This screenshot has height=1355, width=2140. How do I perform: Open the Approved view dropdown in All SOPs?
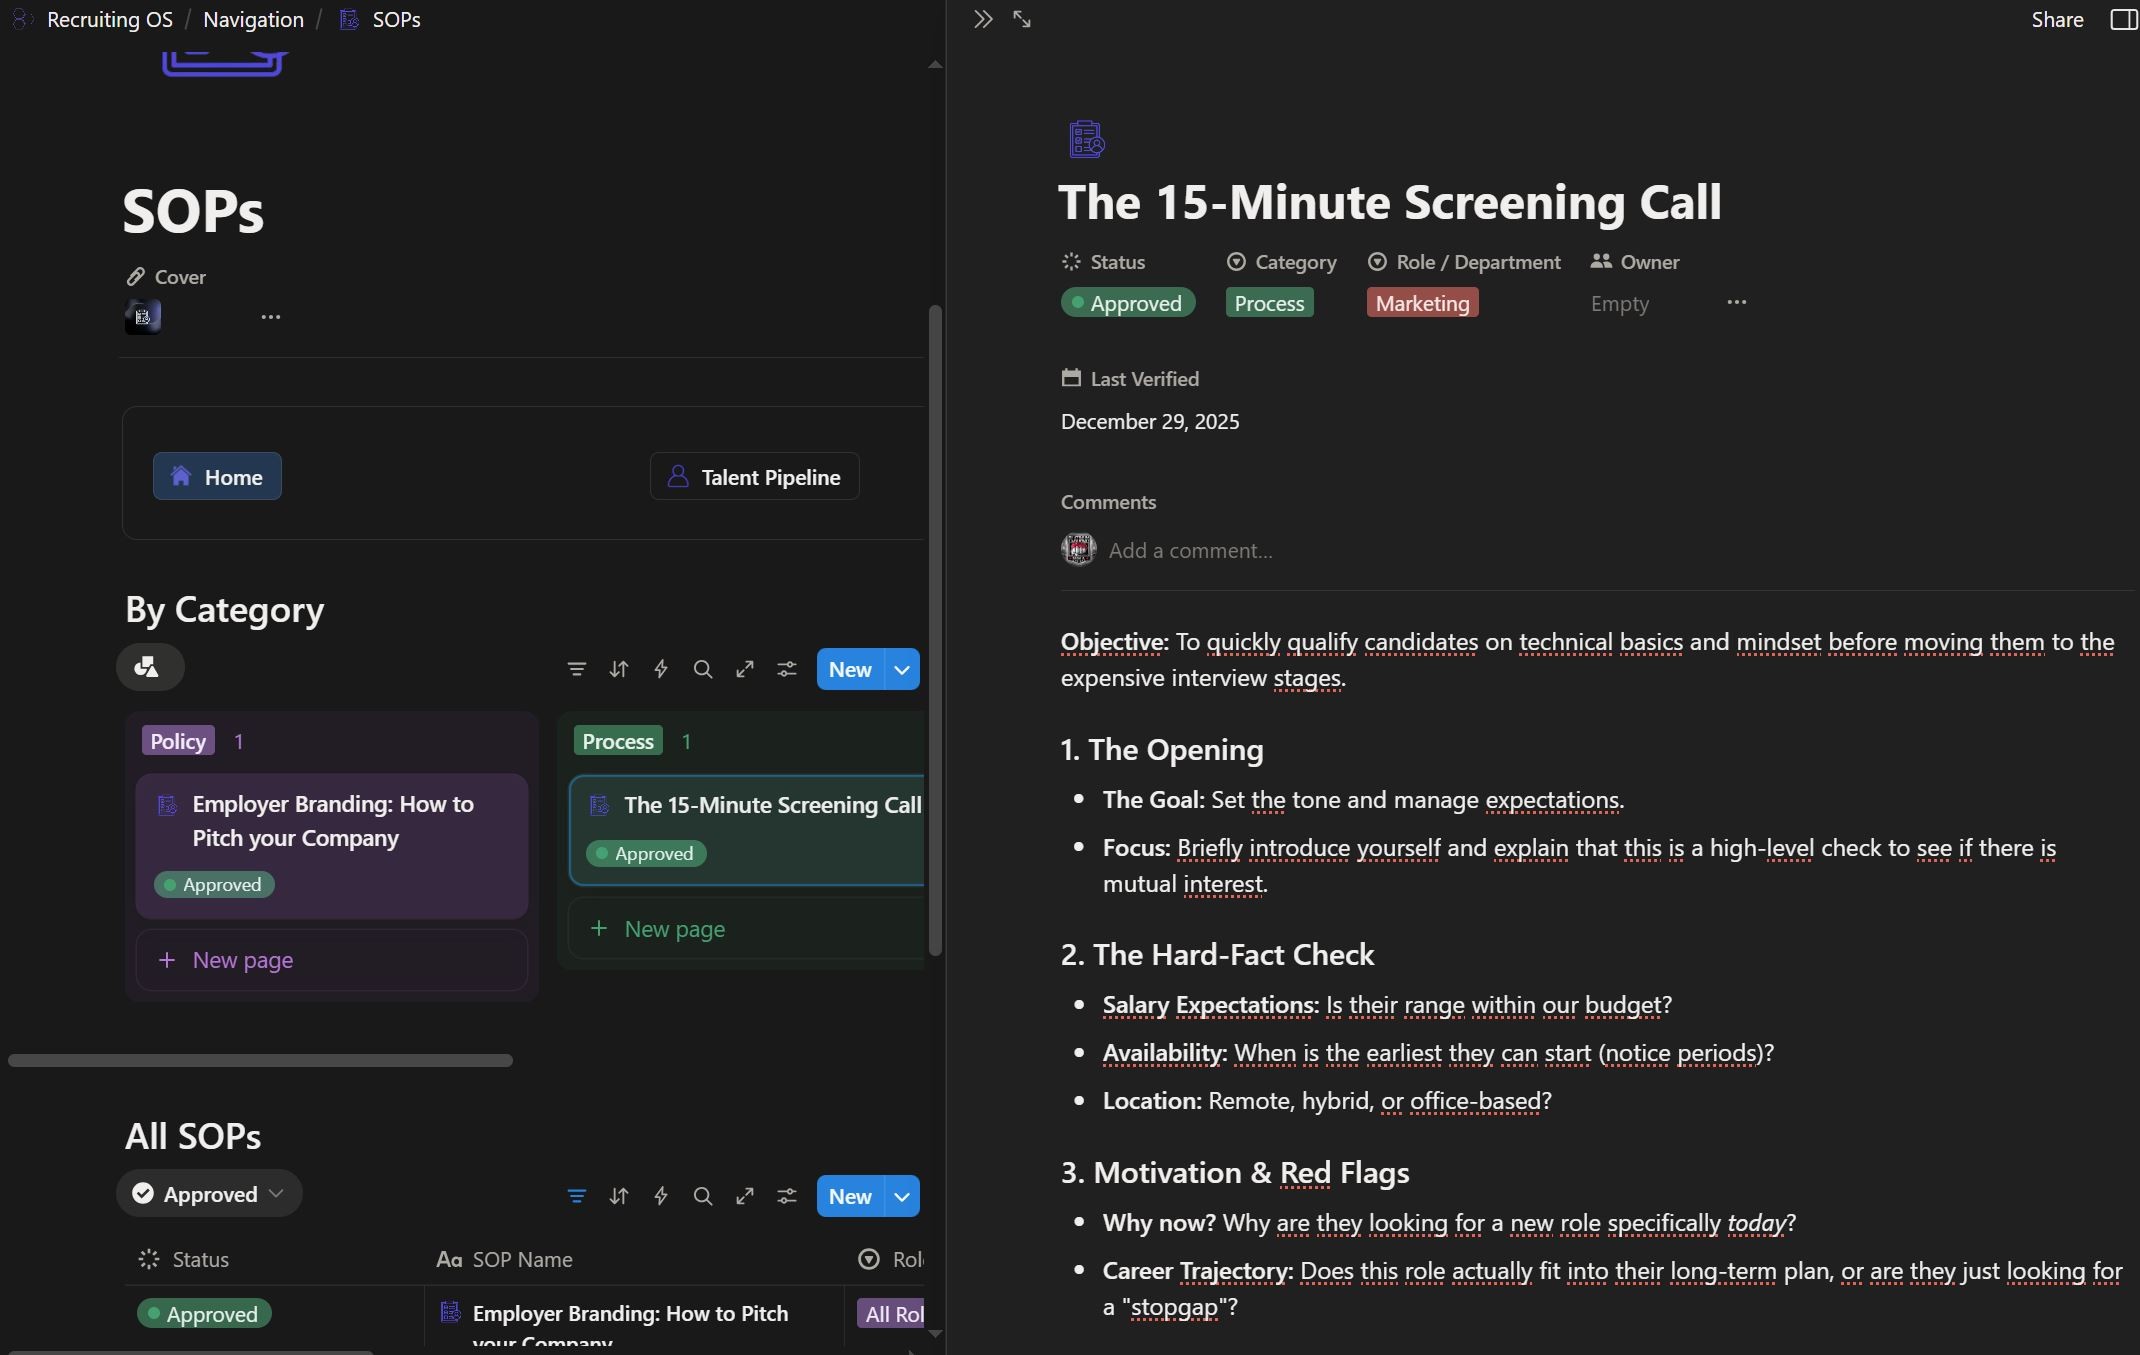[208, 1194]
